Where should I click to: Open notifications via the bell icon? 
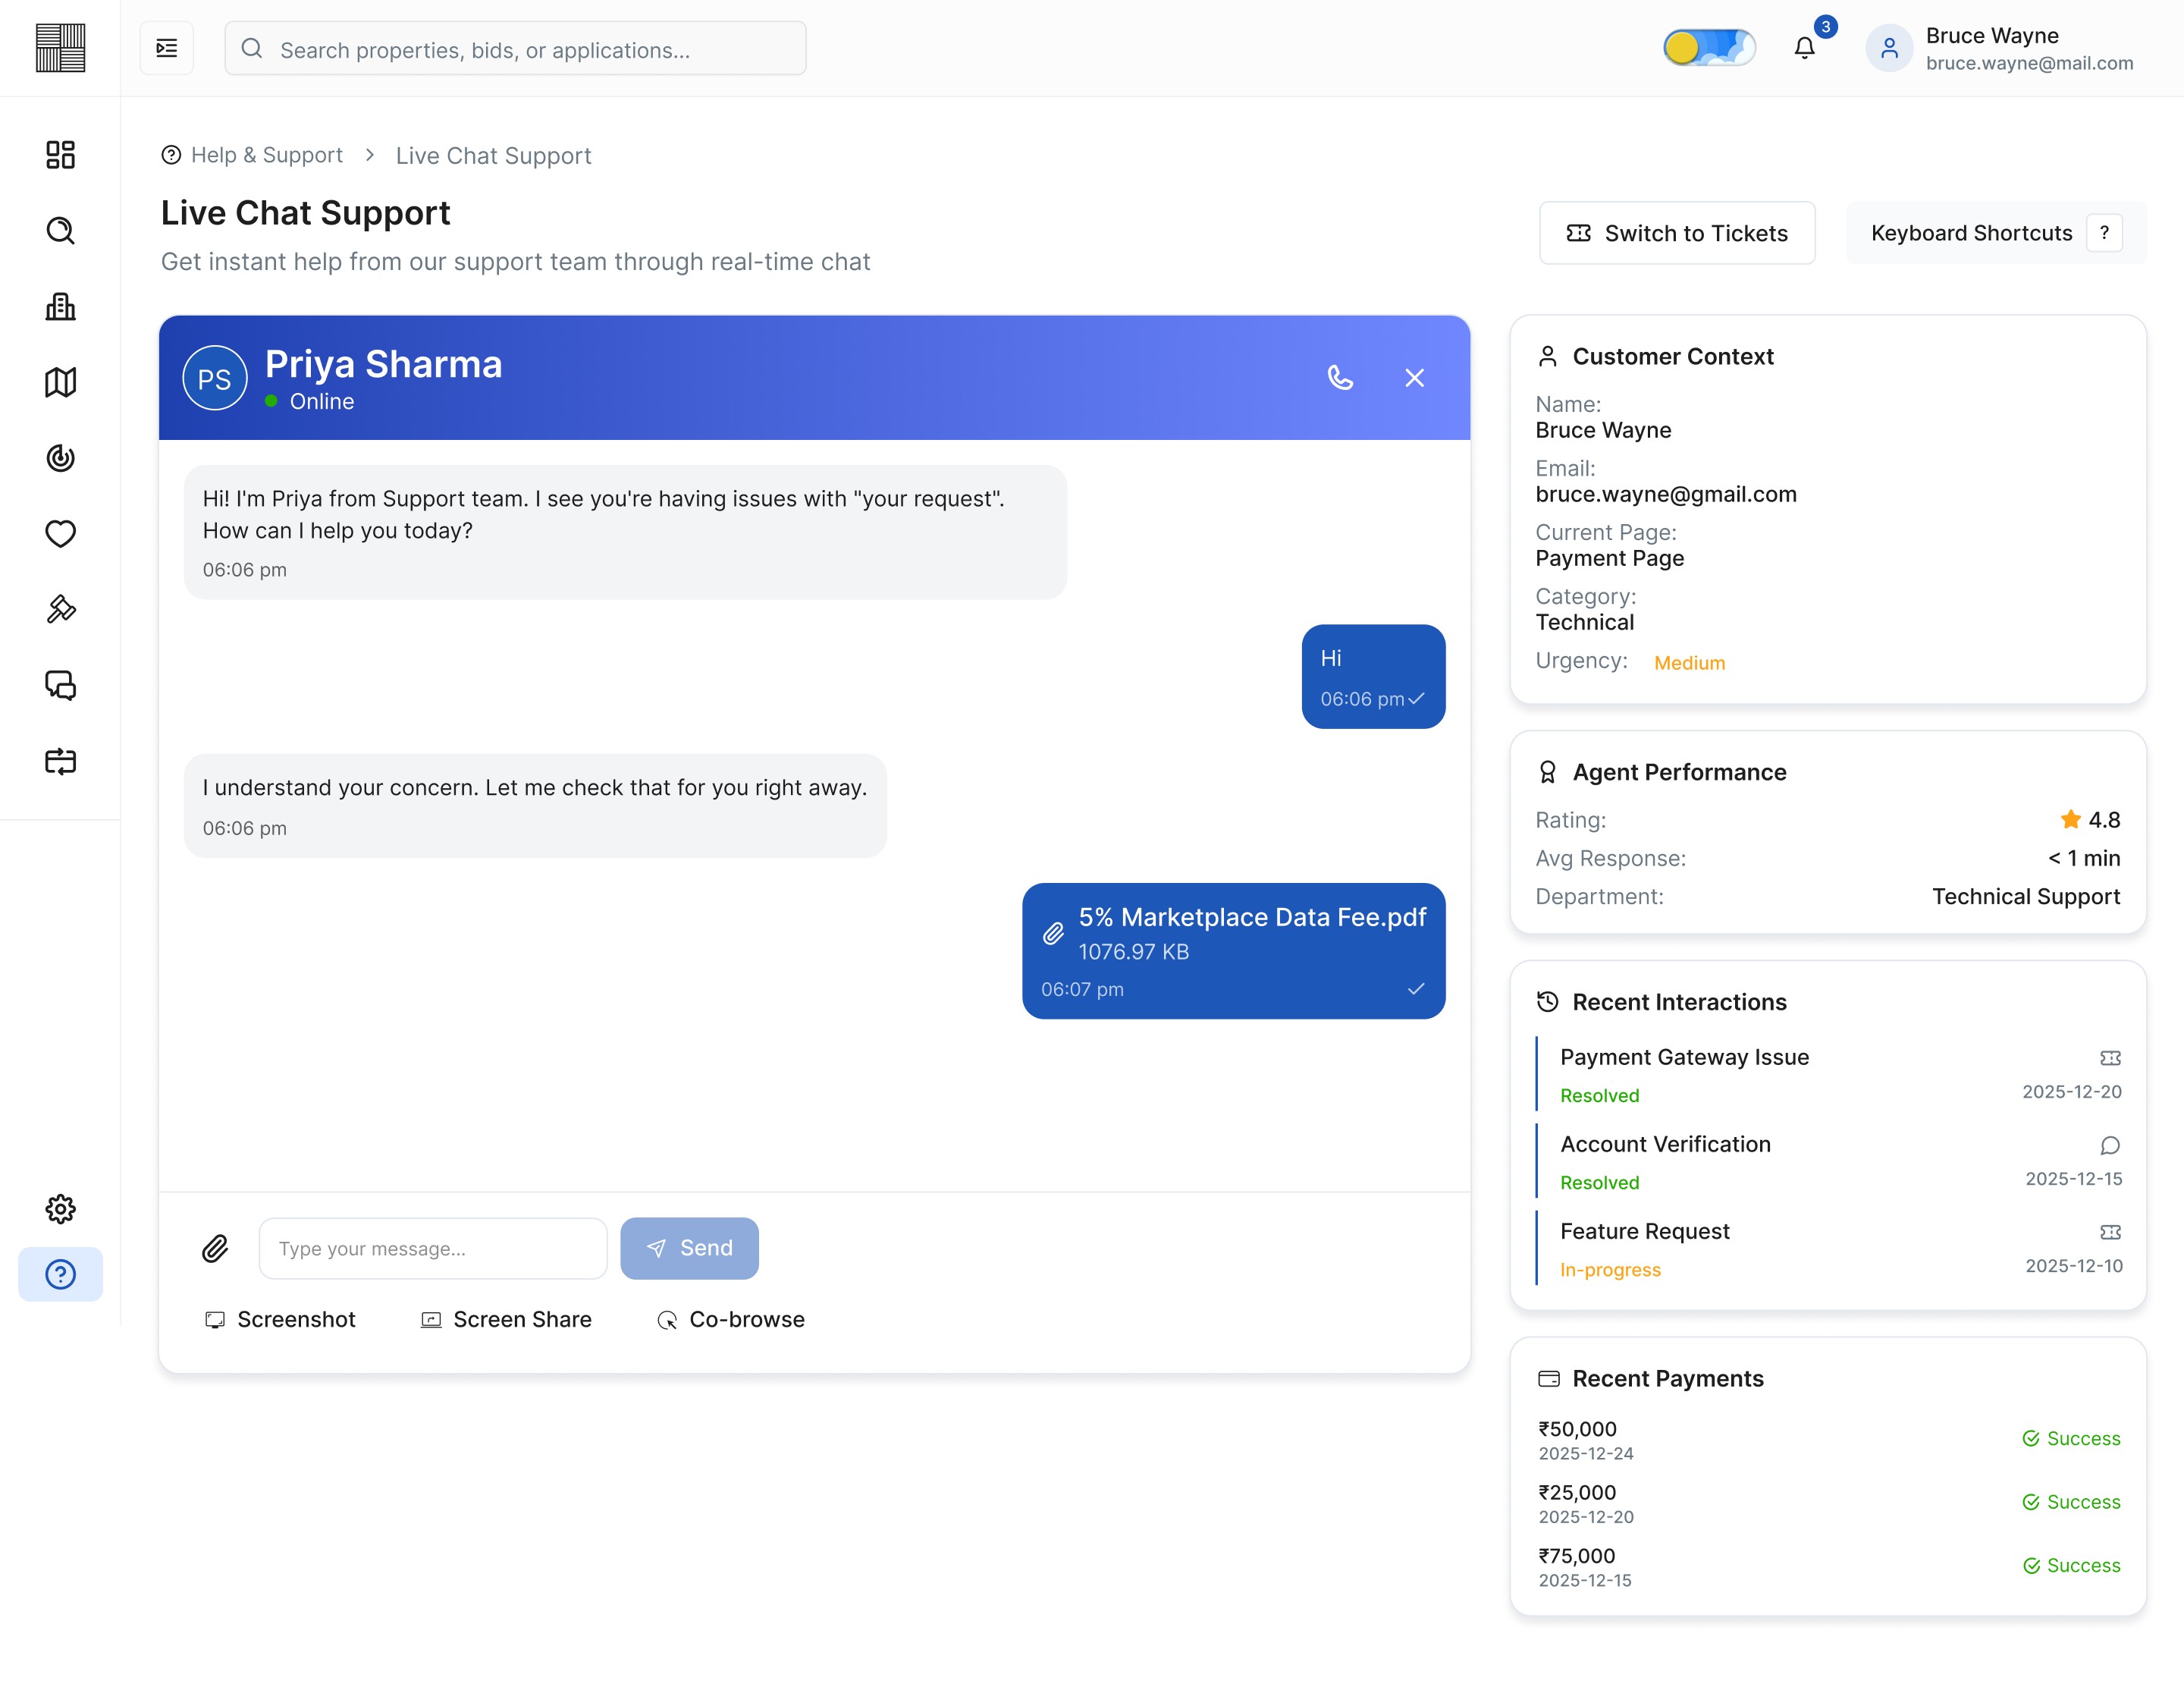pos(1804,48)
